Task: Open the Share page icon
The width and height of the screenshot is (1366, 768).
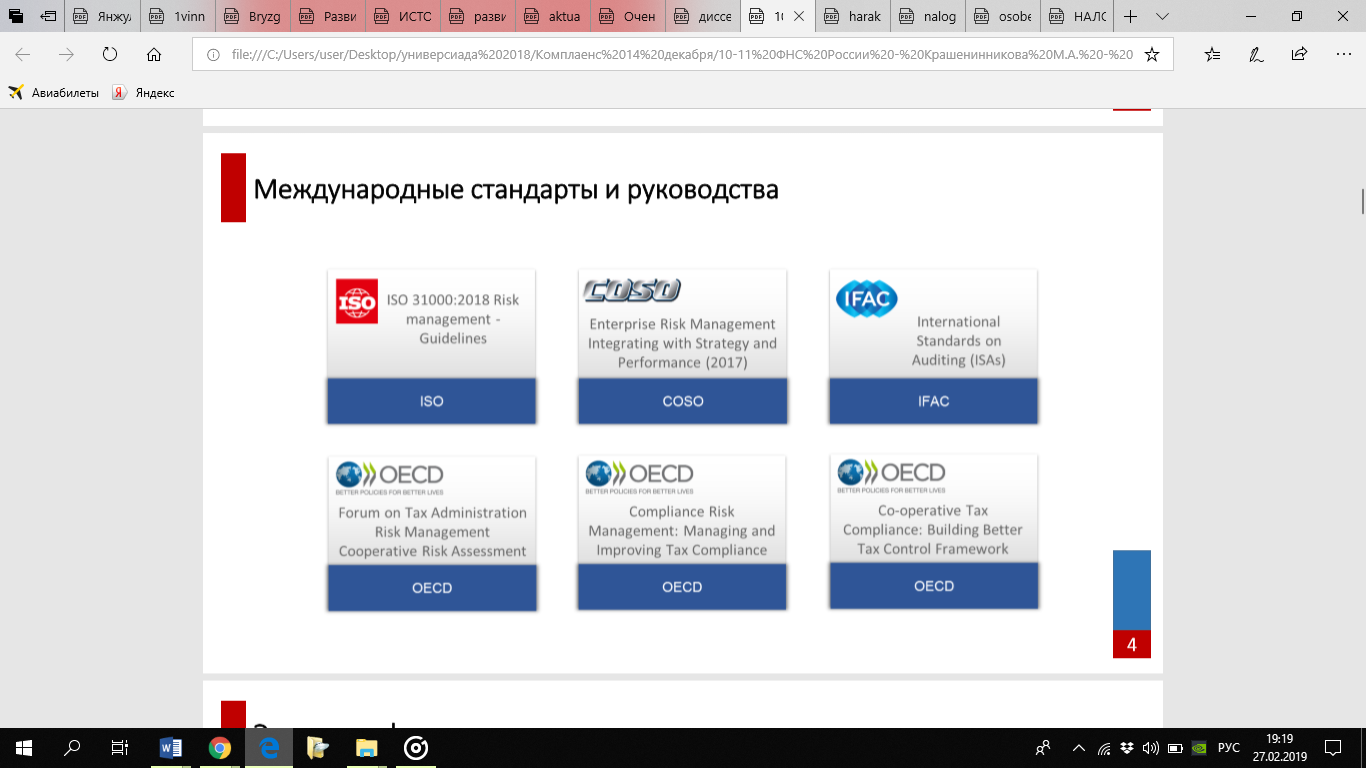Action: click(1299, 55)
